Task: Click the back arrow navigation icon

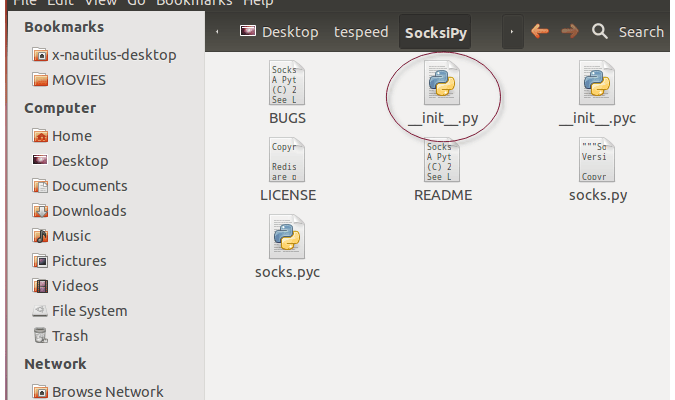Action: pyautogui.click(x=540, y=31)
